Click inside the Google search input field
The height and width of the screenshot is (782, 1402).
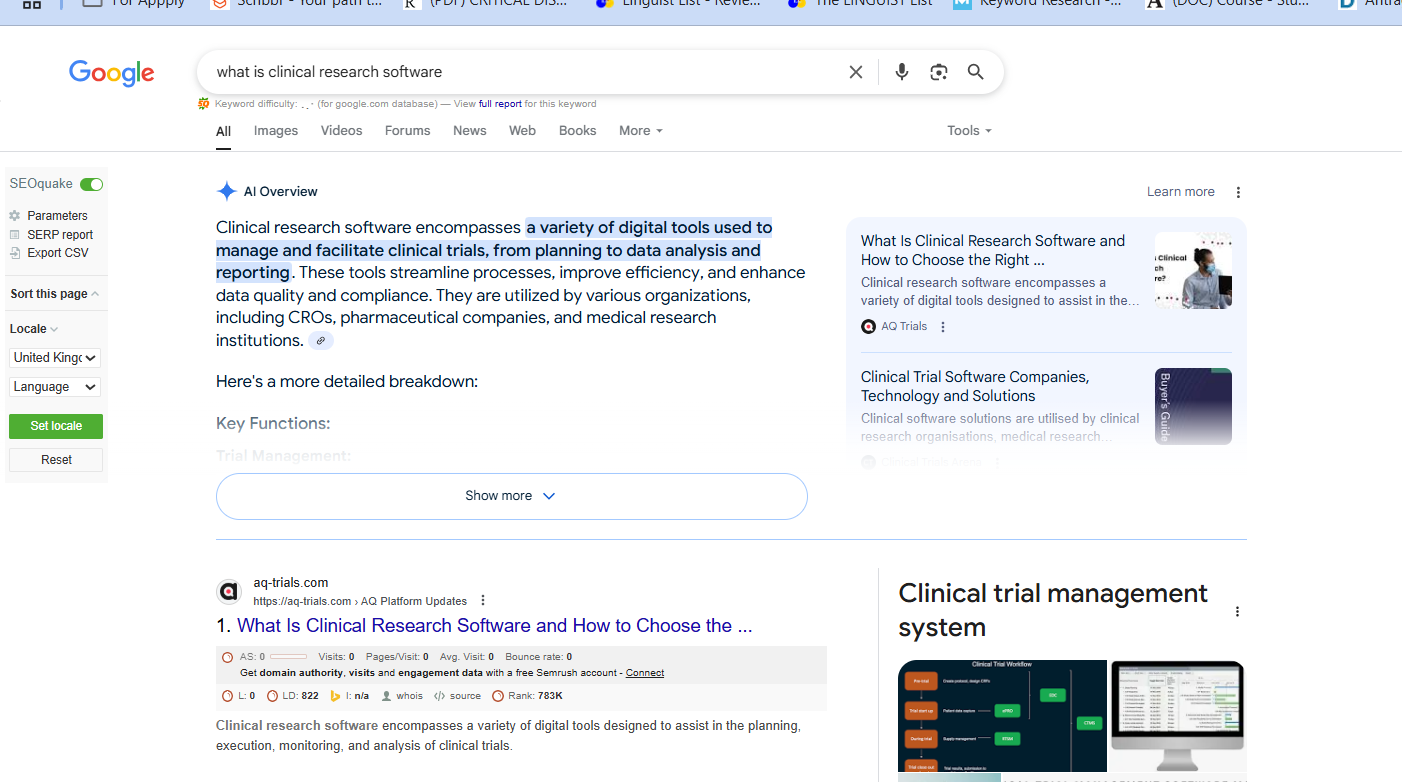tap(525, 72)
